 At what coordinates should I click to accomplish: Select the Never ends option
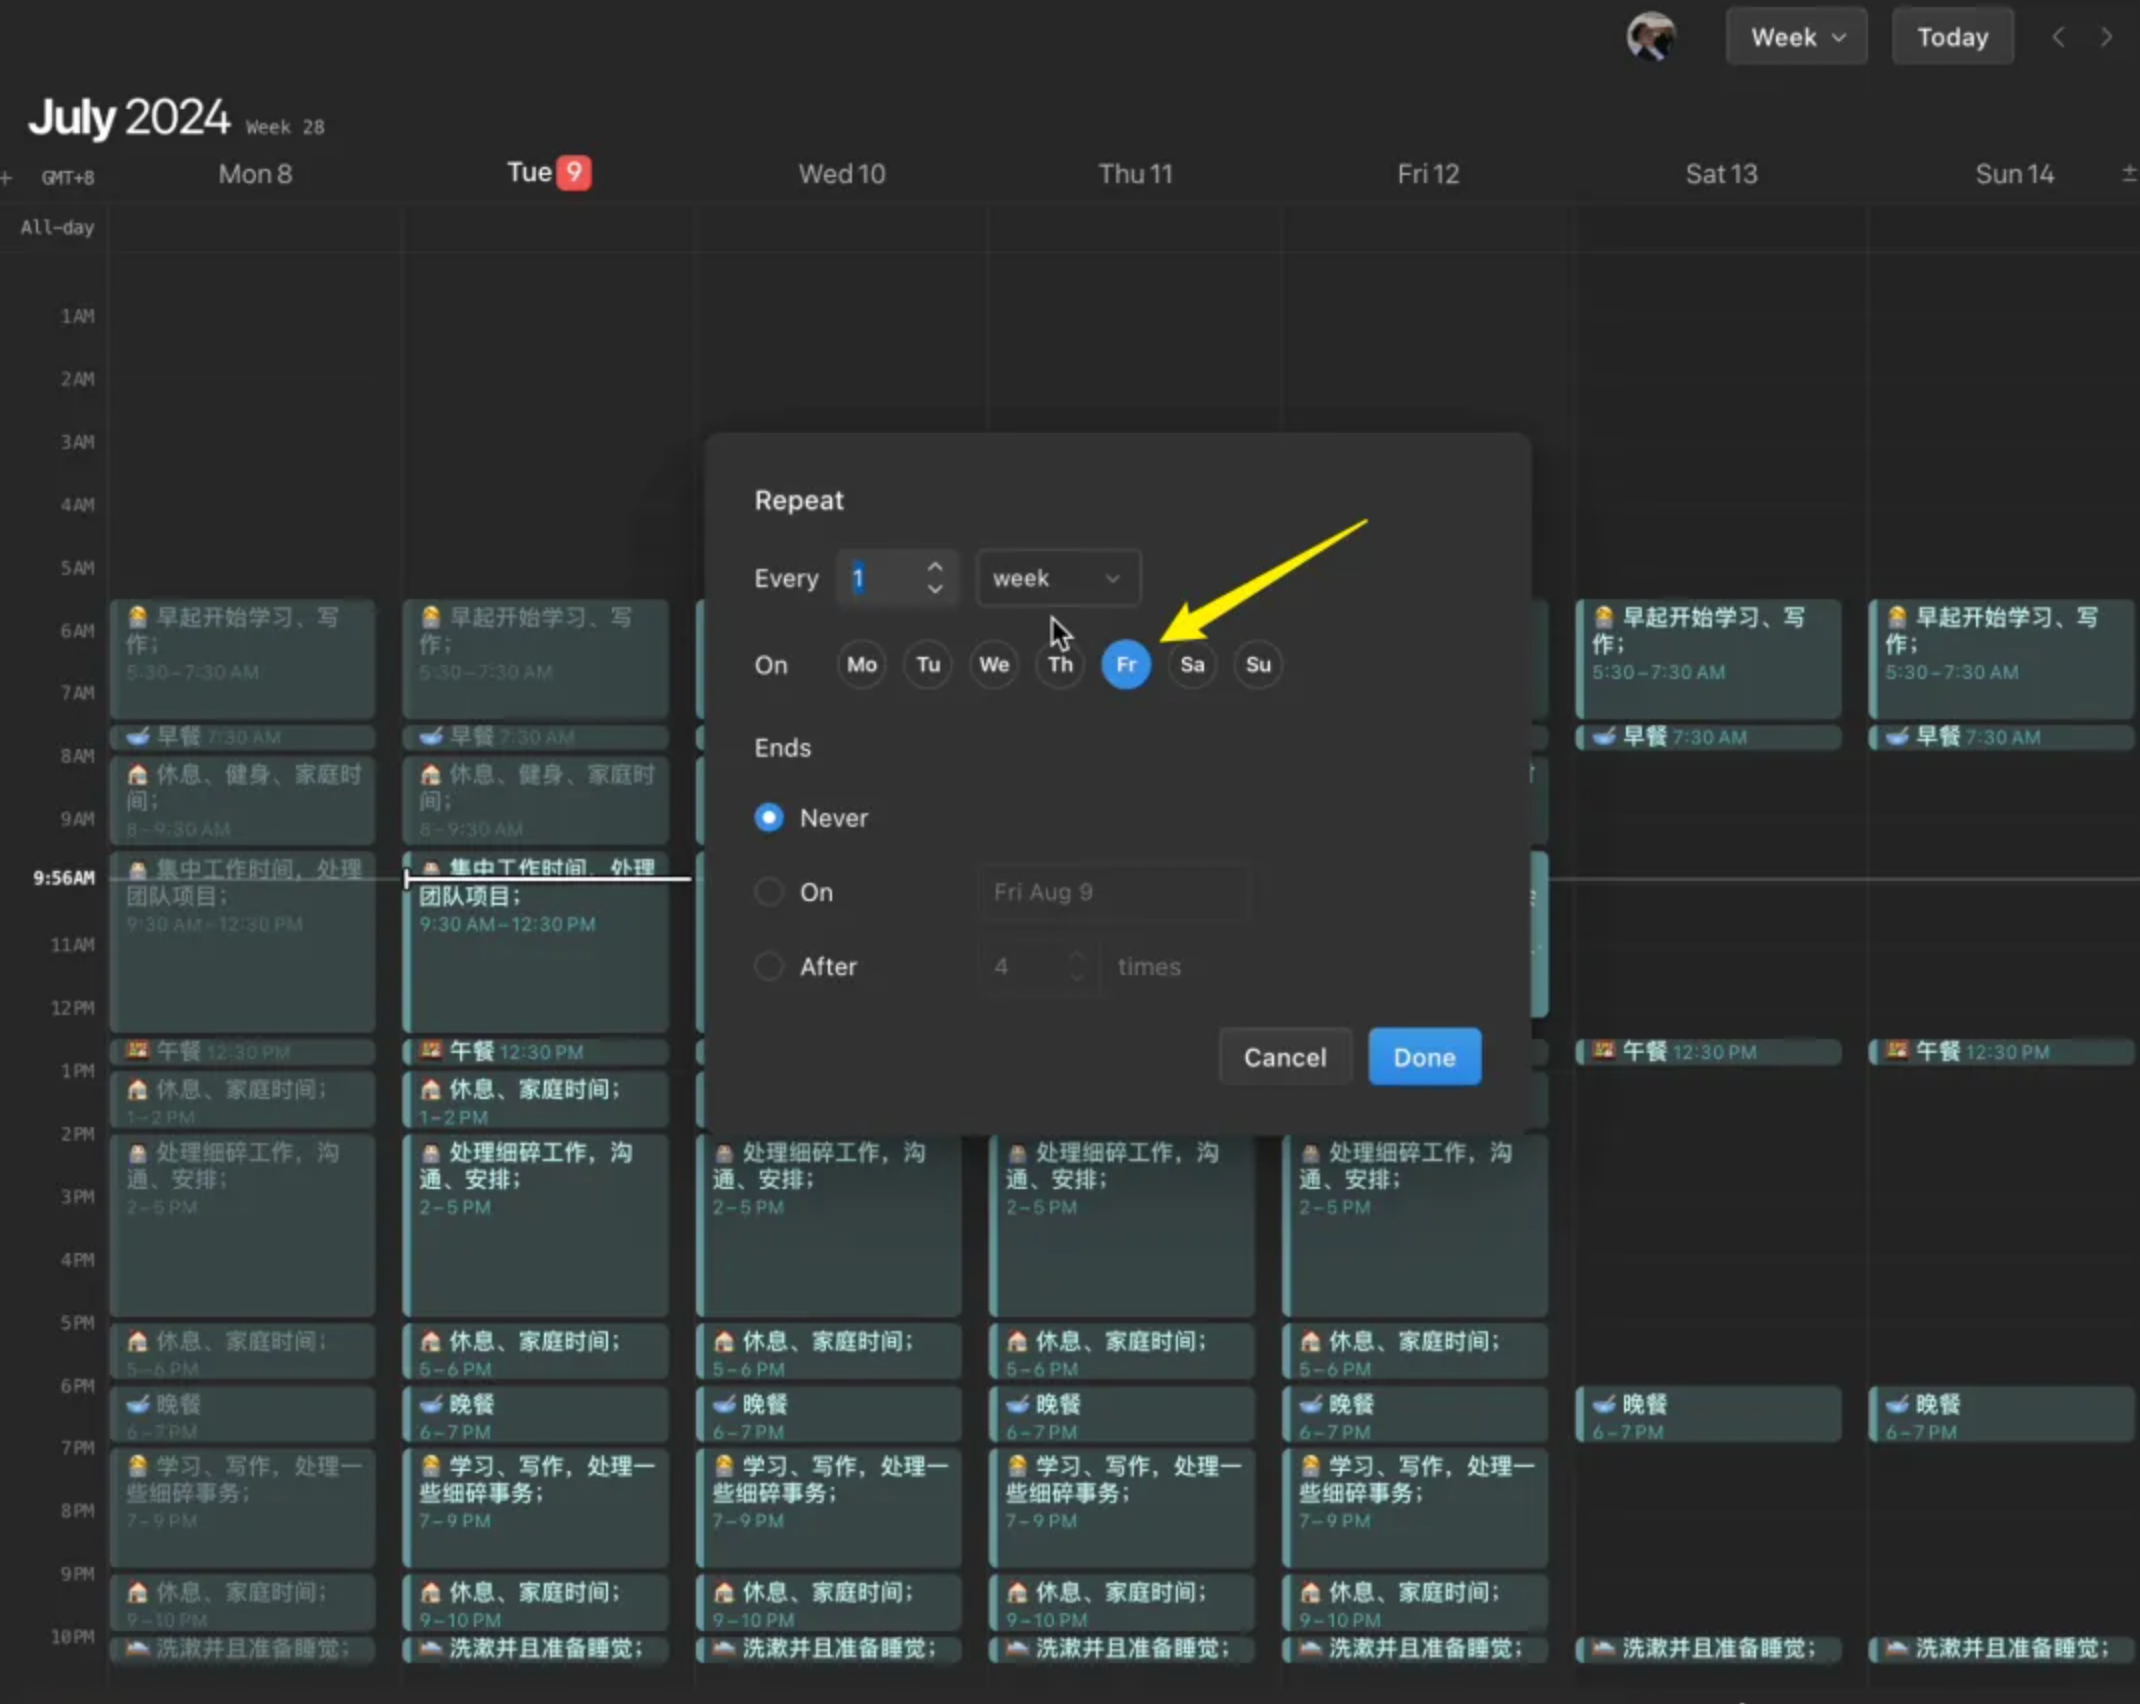(x=769, y=817)
